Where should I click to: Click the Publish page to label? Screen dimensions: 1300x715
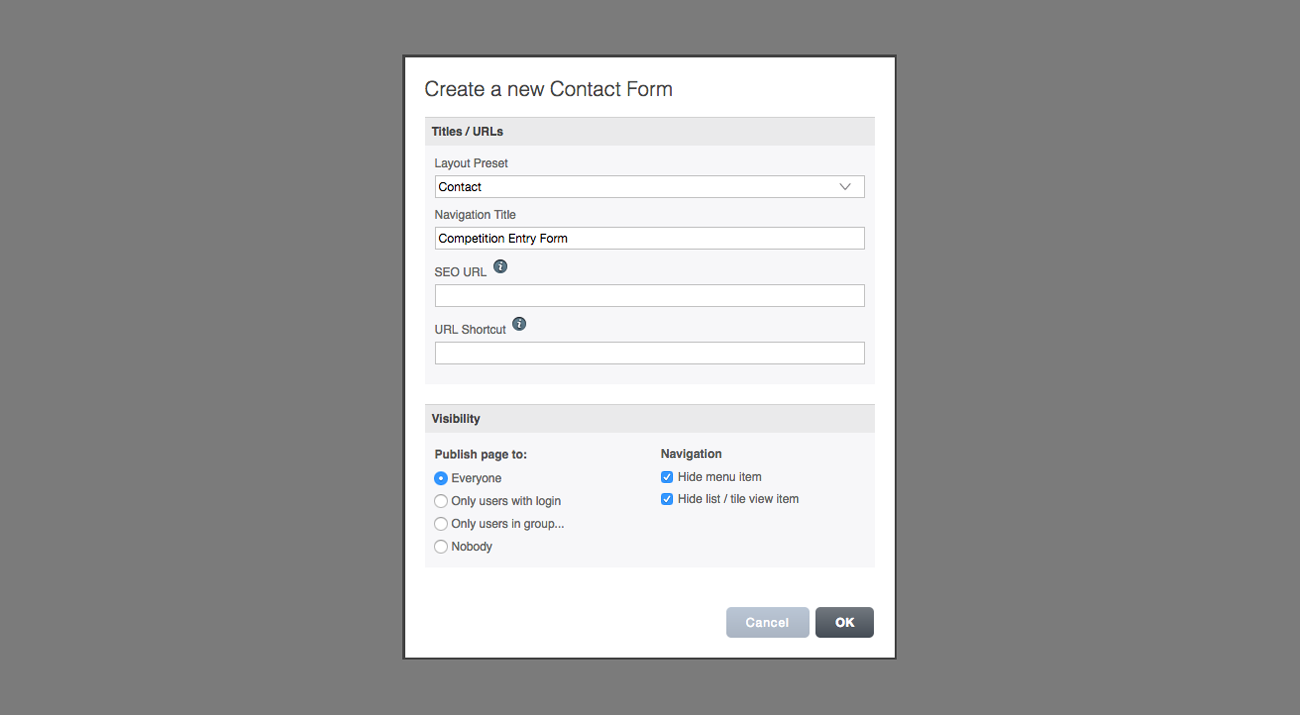tap(480, 455)
